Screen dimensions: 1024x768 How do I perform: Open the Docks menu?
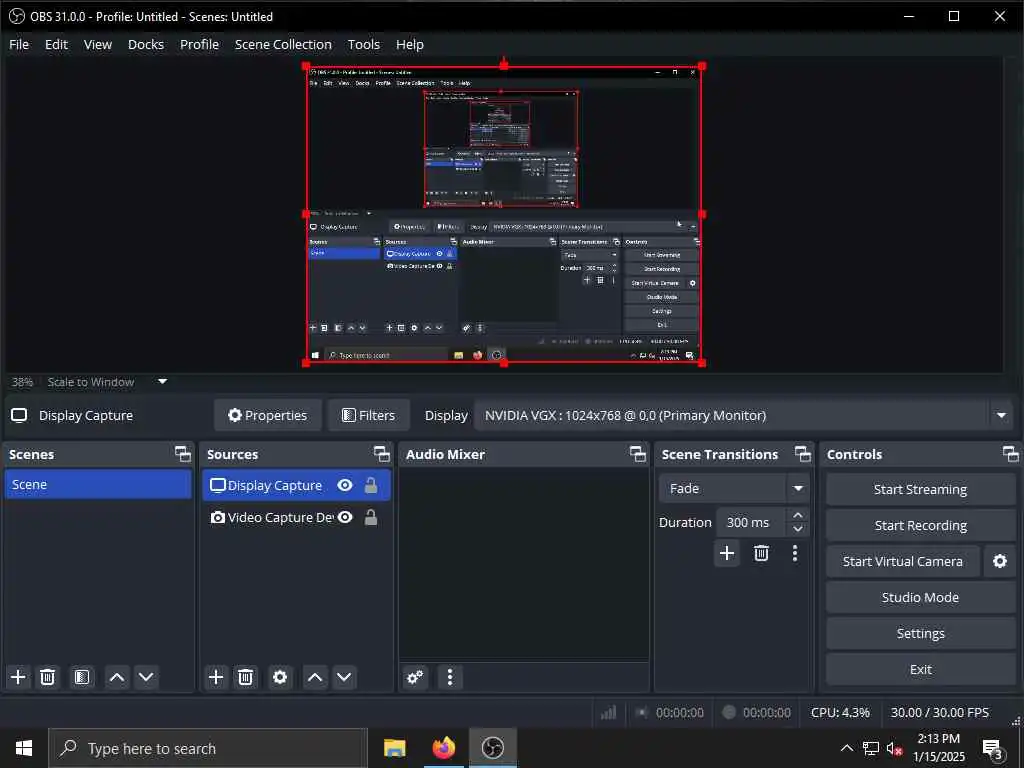point(146,44)
